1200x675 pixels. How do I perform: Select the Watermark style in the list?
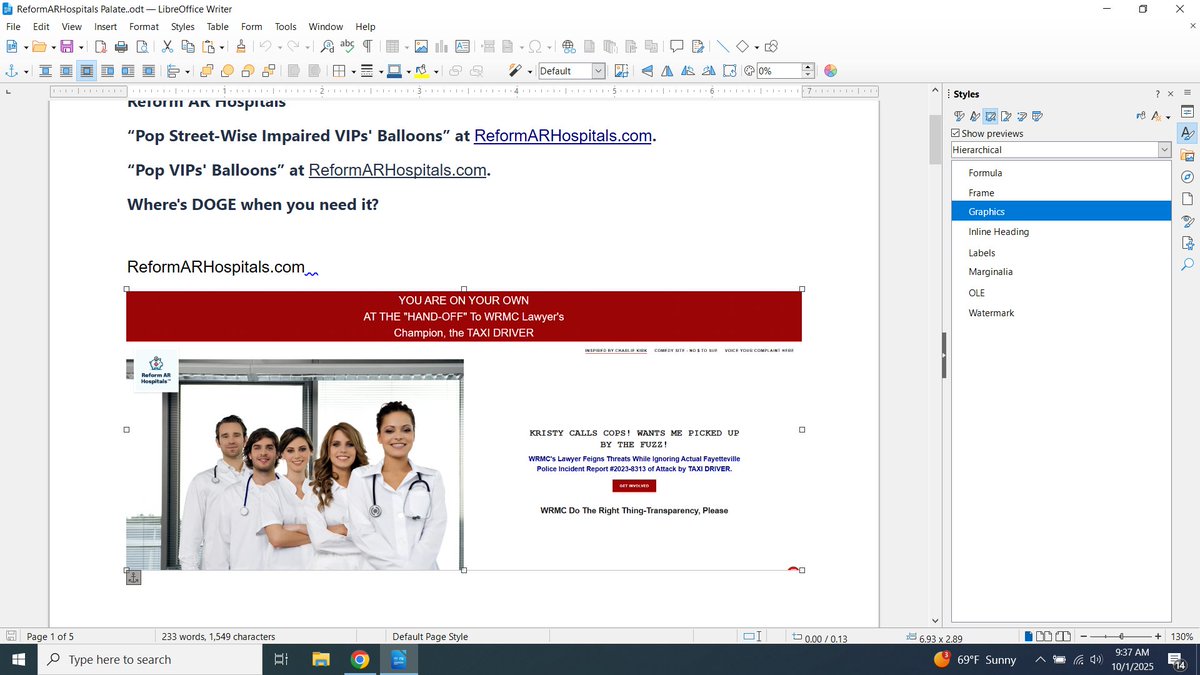click(x=1061, y=313)
